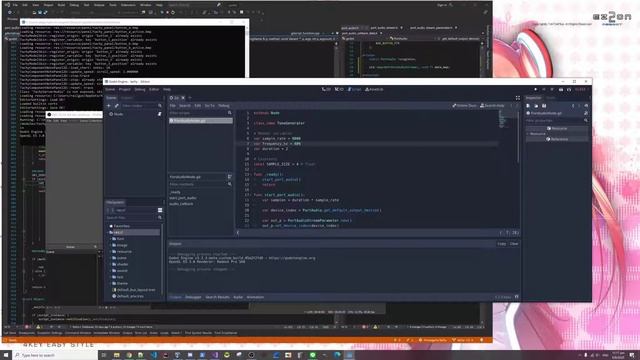Switch to the 2D workspace

326,89
